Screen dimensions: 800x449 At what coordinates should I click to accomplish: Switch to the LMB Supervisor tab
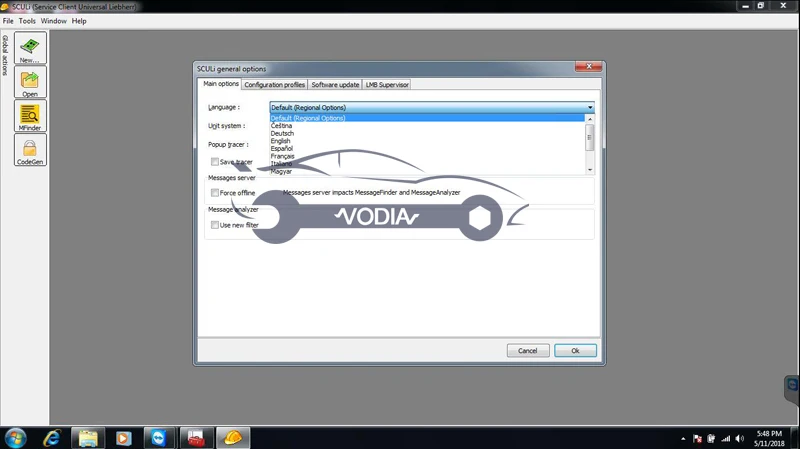pos(387,85)
